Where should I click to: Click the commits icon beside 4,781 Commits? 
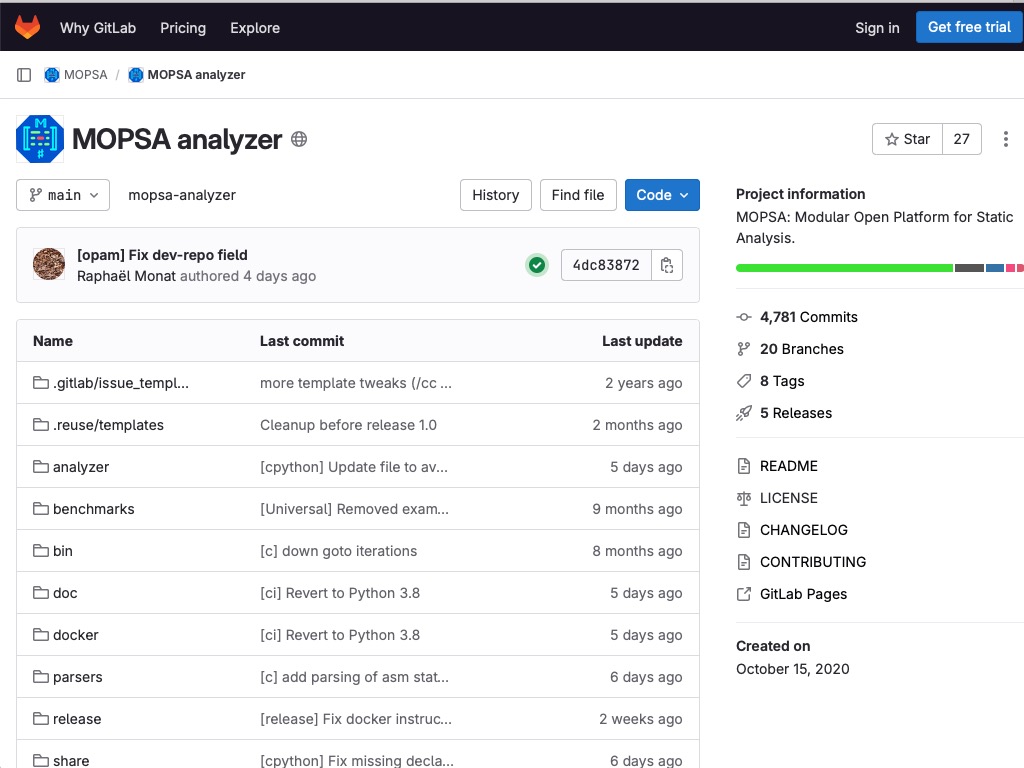(743, 317)
